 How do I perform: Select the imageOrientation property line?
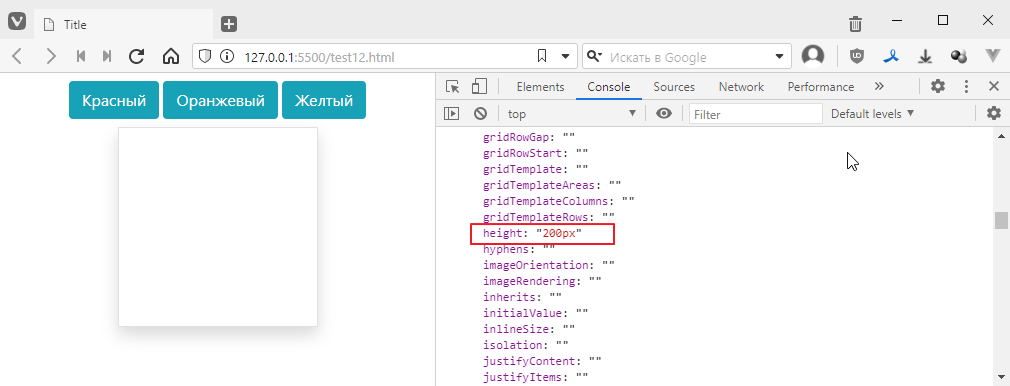[549, 265]
